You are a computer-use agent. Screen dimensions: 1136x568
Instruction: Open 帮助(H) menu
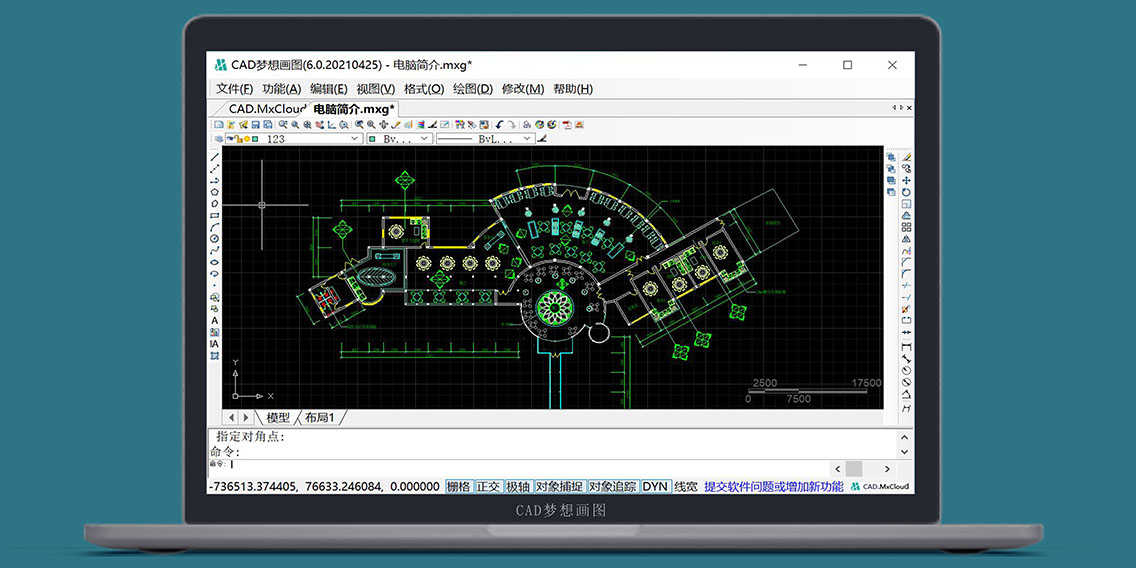click(x=572, y=89)
